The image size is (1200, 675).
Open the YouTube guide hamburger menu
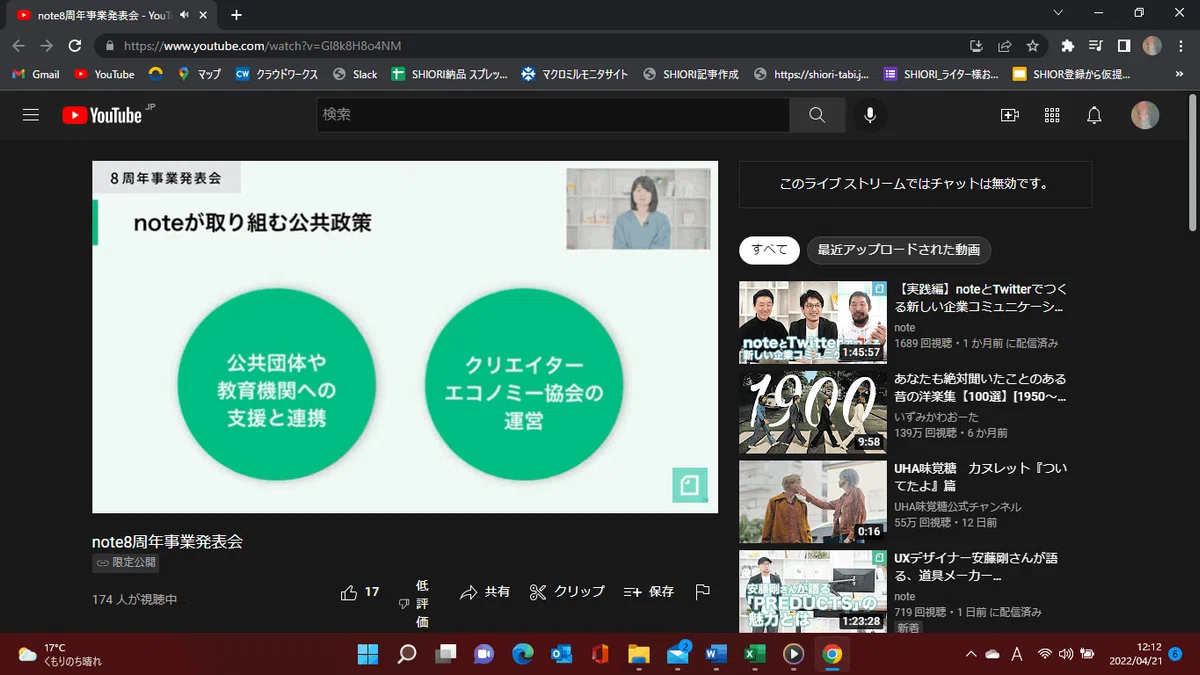click(x=31, y=115)
